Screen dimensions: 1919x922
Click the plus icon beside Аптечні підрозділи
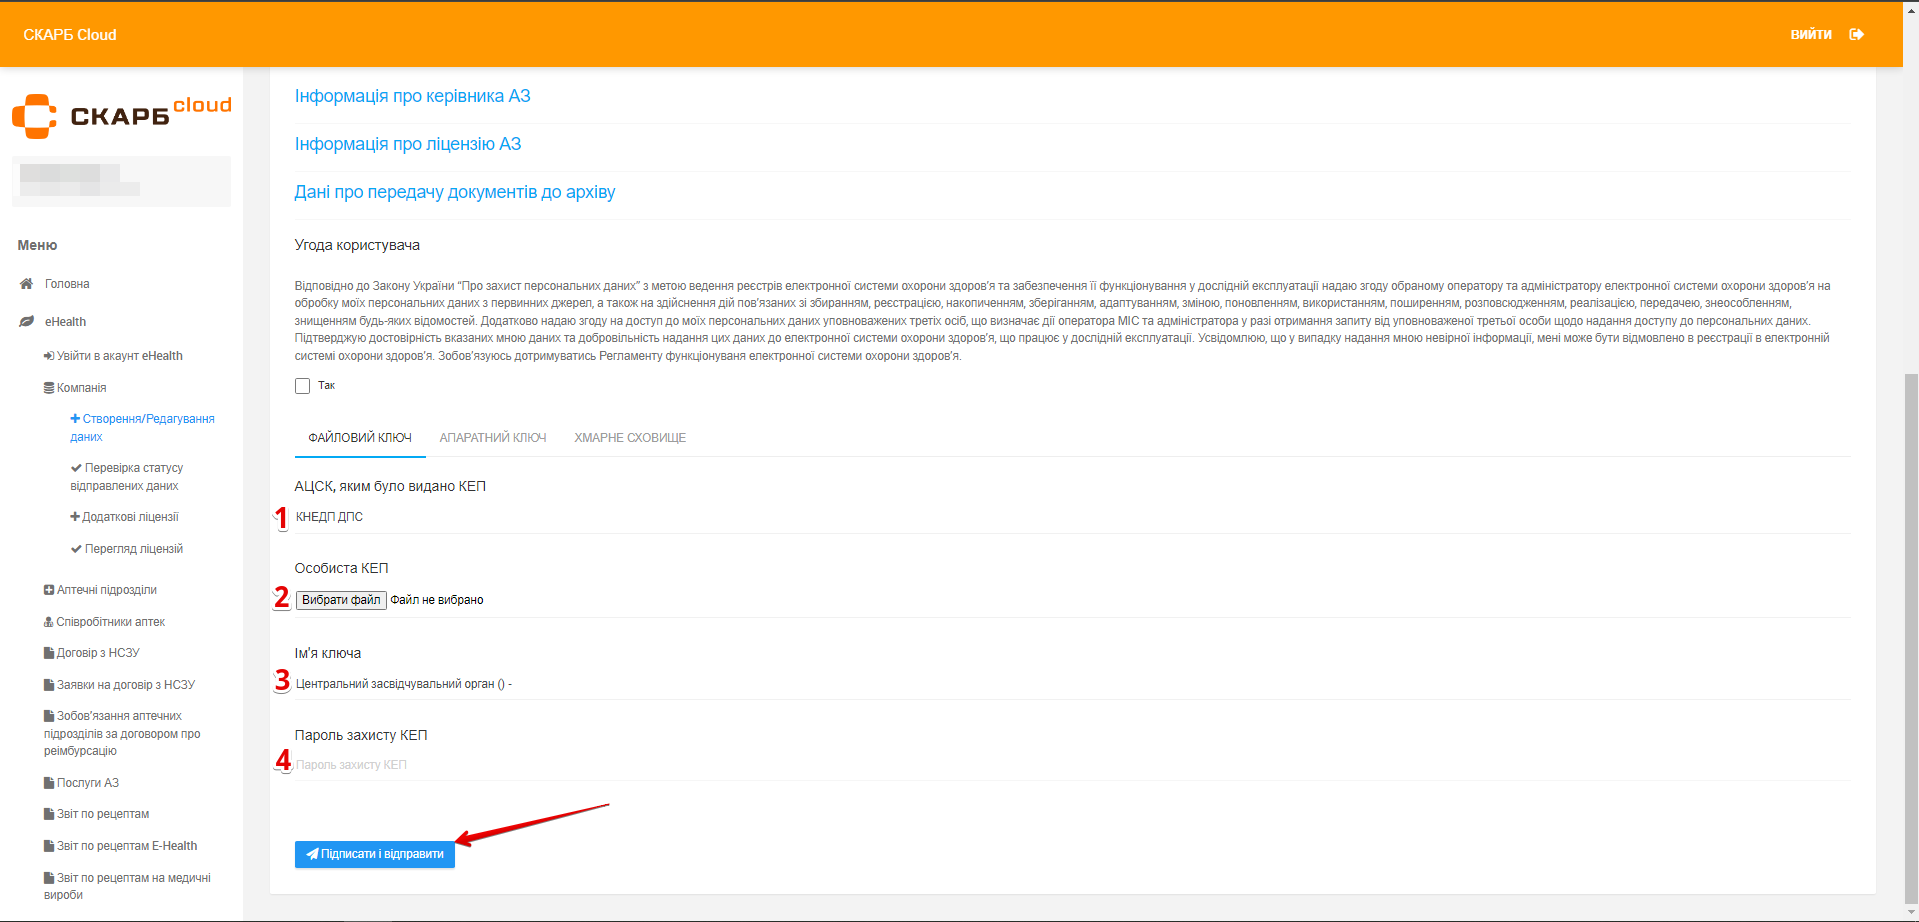point(49,590)
